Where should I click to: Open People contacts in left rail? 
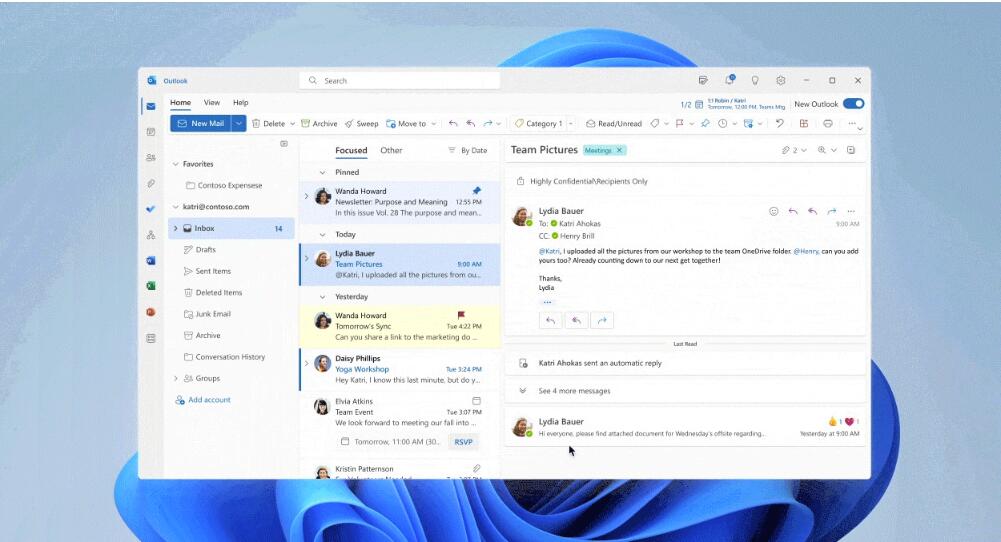click(151, 158)
